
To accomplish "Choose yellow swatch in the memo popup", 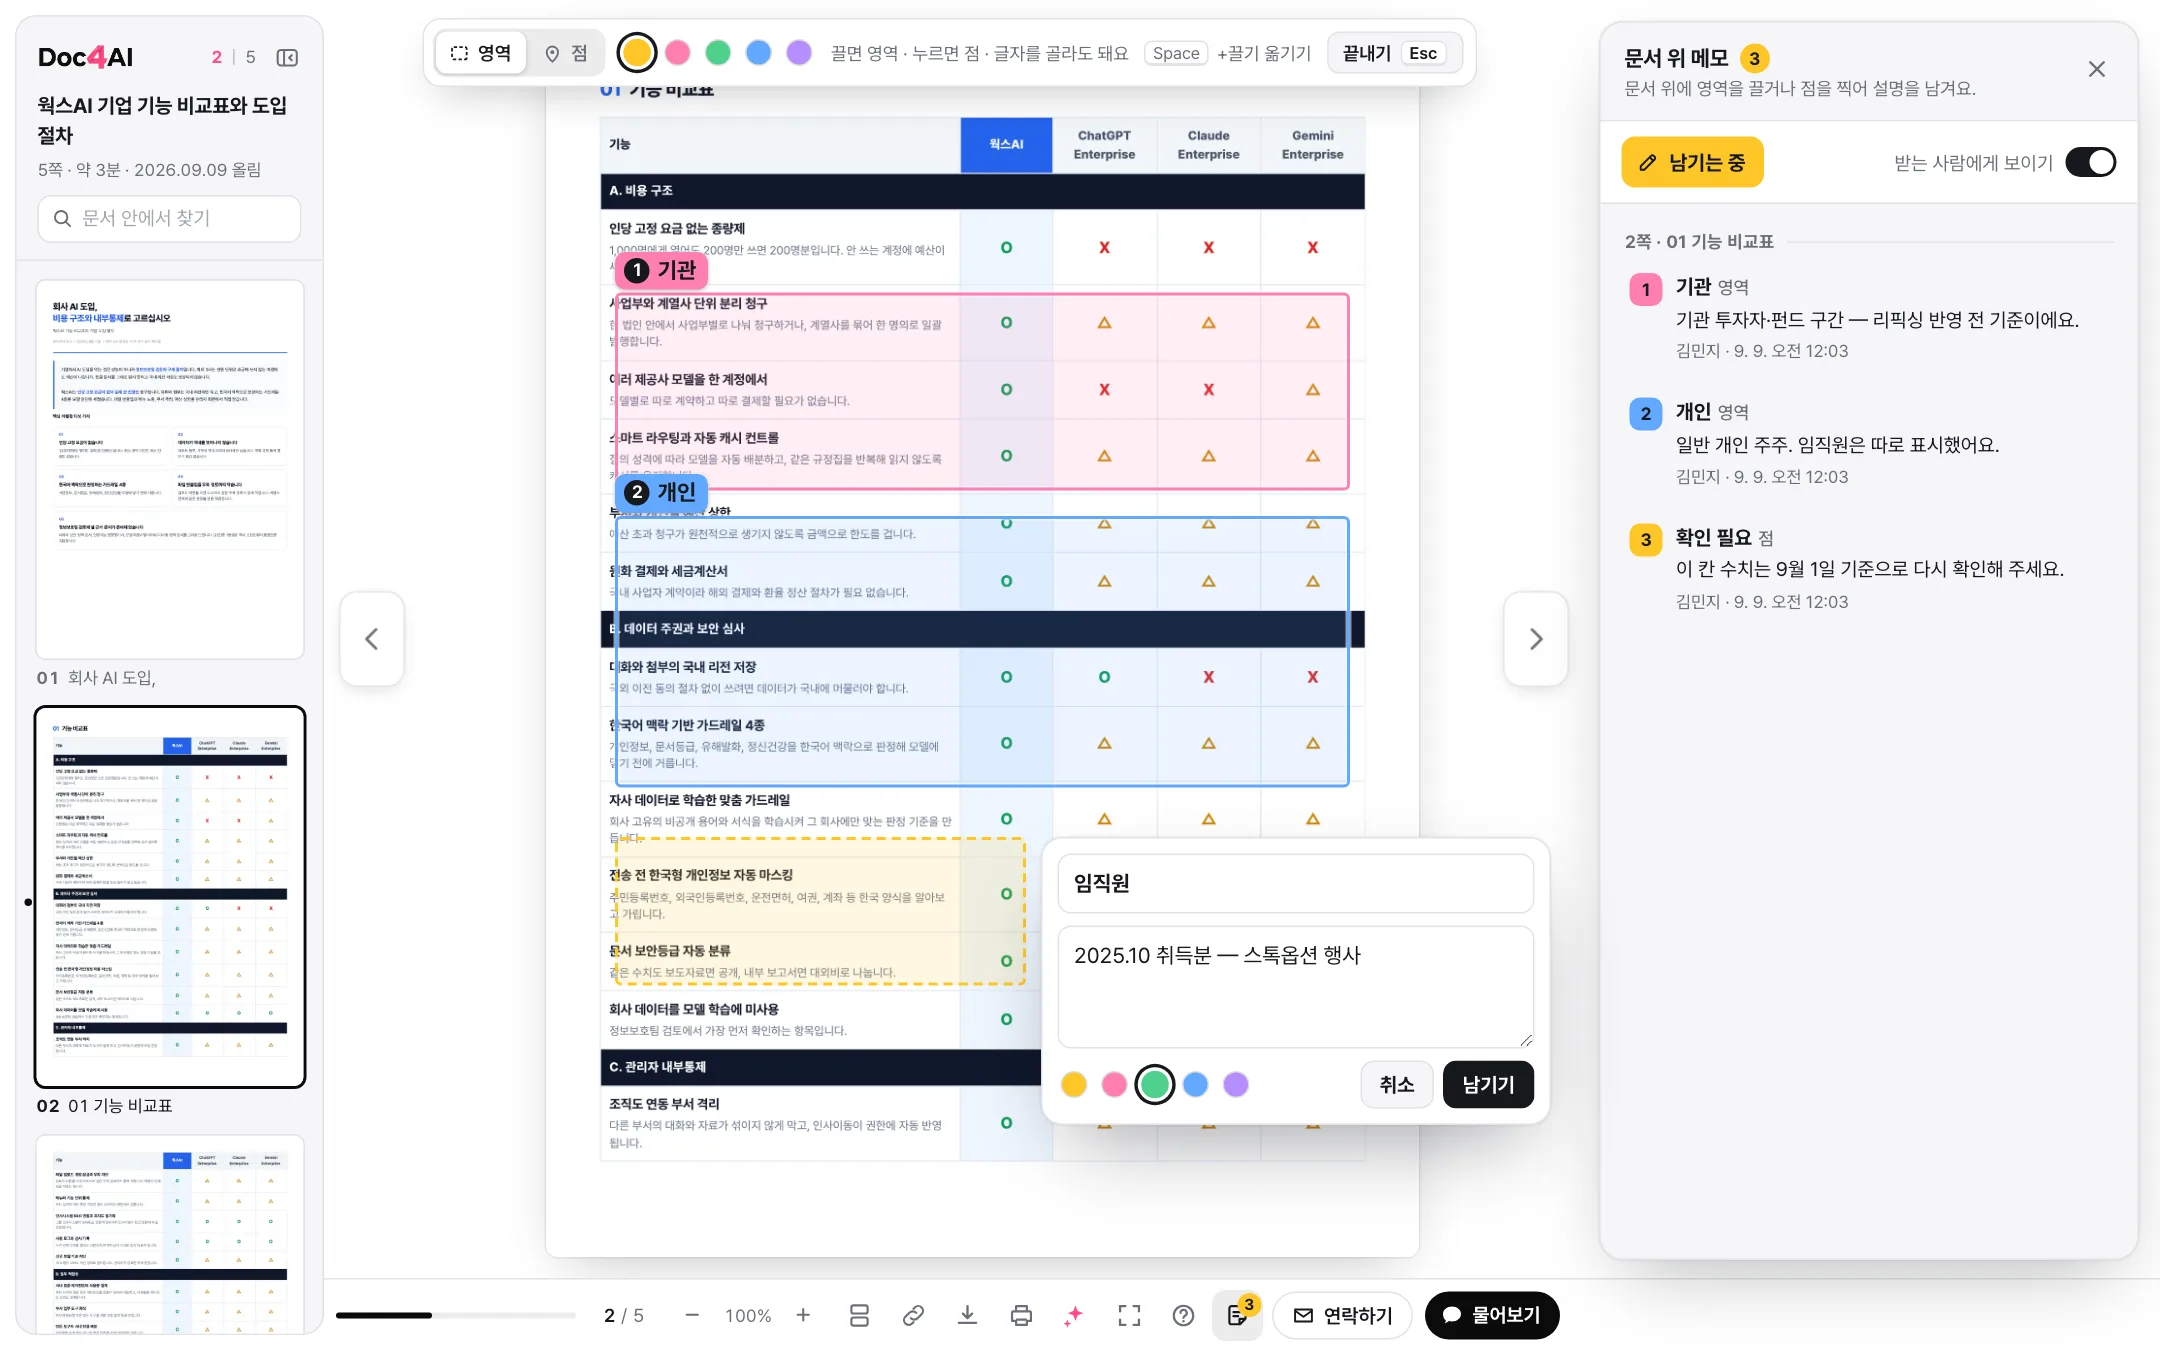I will coord(1074,1084).
